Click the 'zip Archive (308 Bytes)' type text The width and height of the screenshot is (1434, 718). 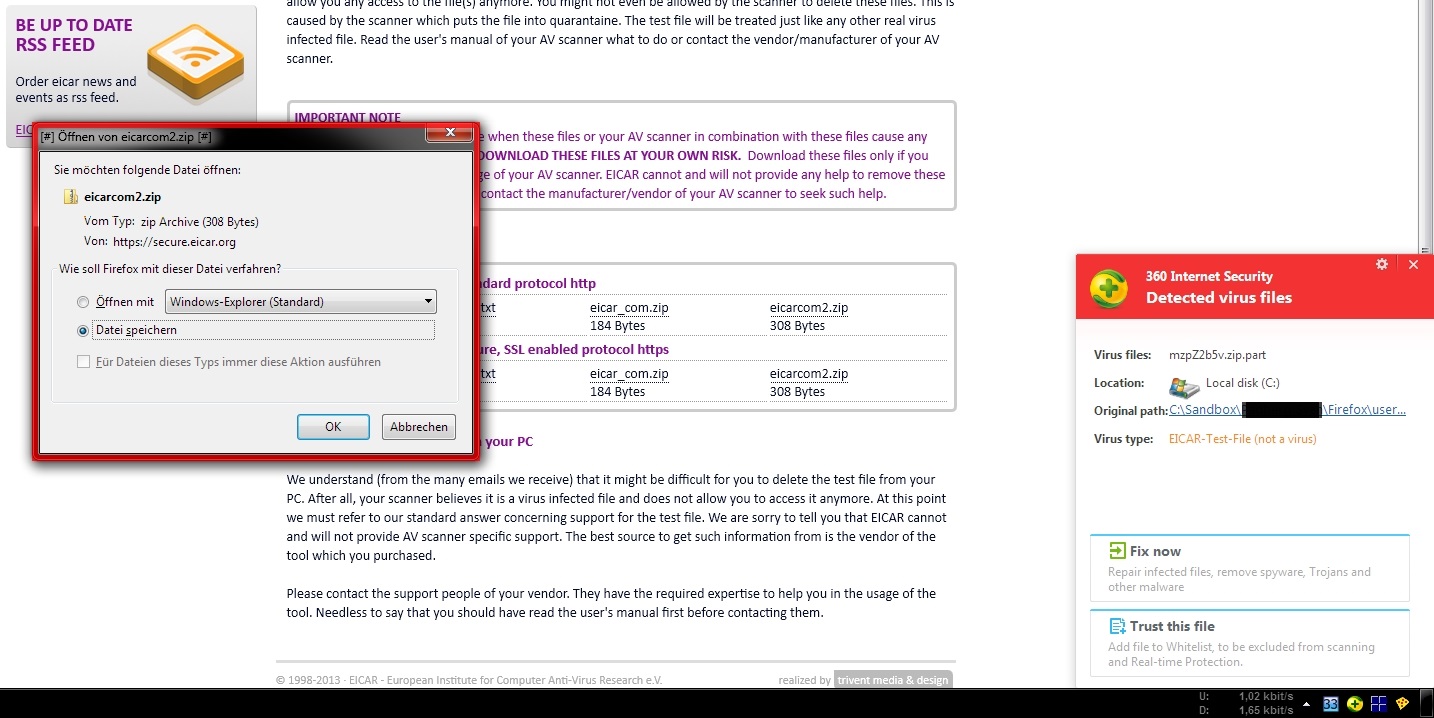199,222
